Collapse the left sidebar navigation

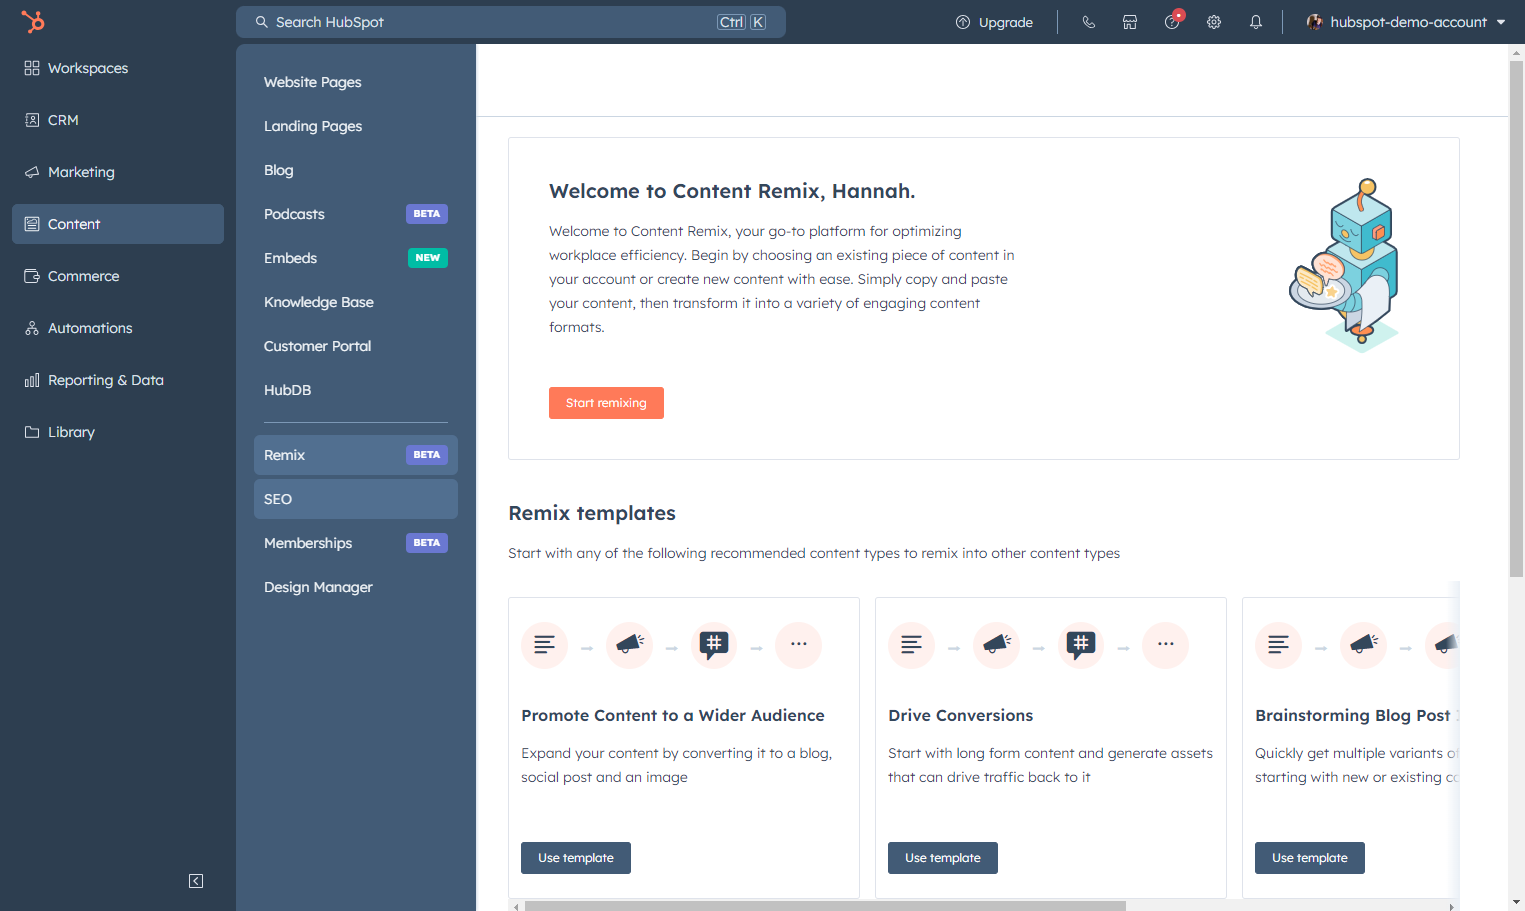[196, 881]
